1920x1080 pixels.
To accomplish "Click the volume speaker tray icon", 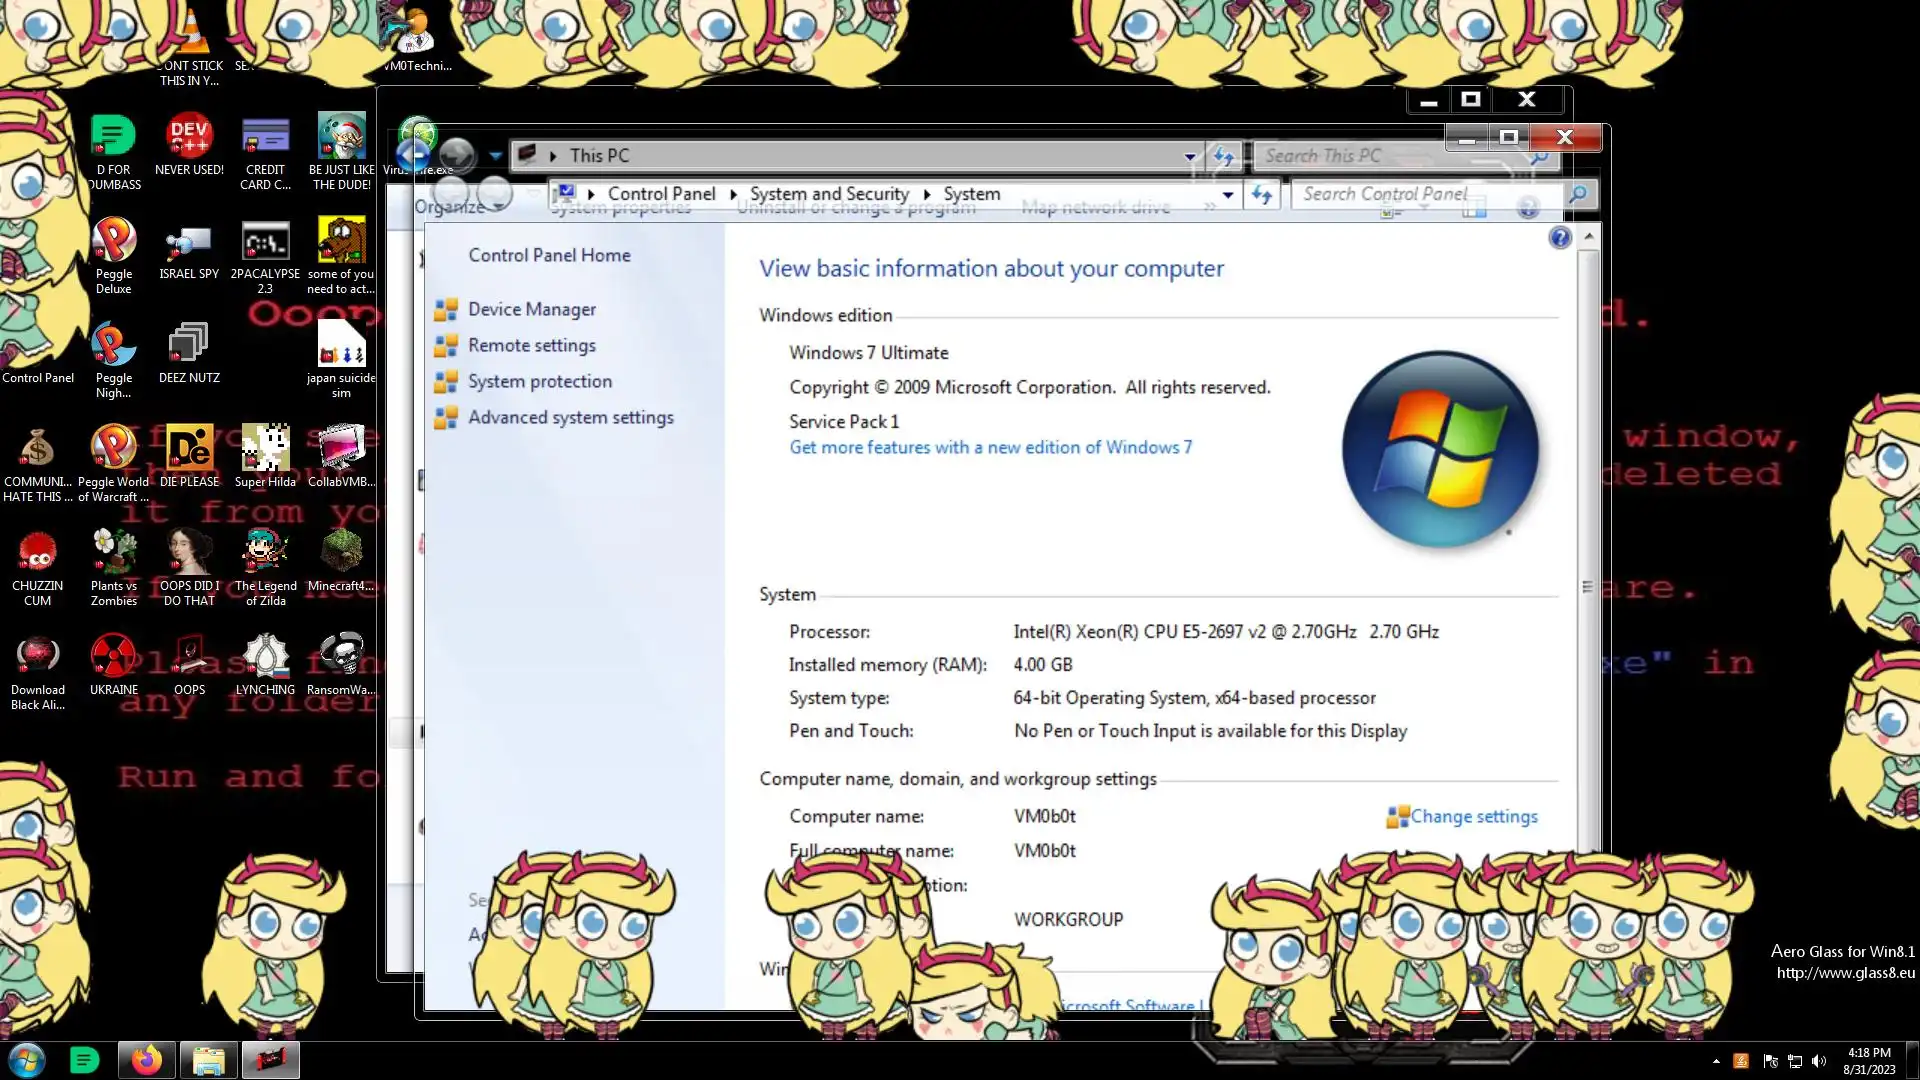I will (x=1819, y=1061).
